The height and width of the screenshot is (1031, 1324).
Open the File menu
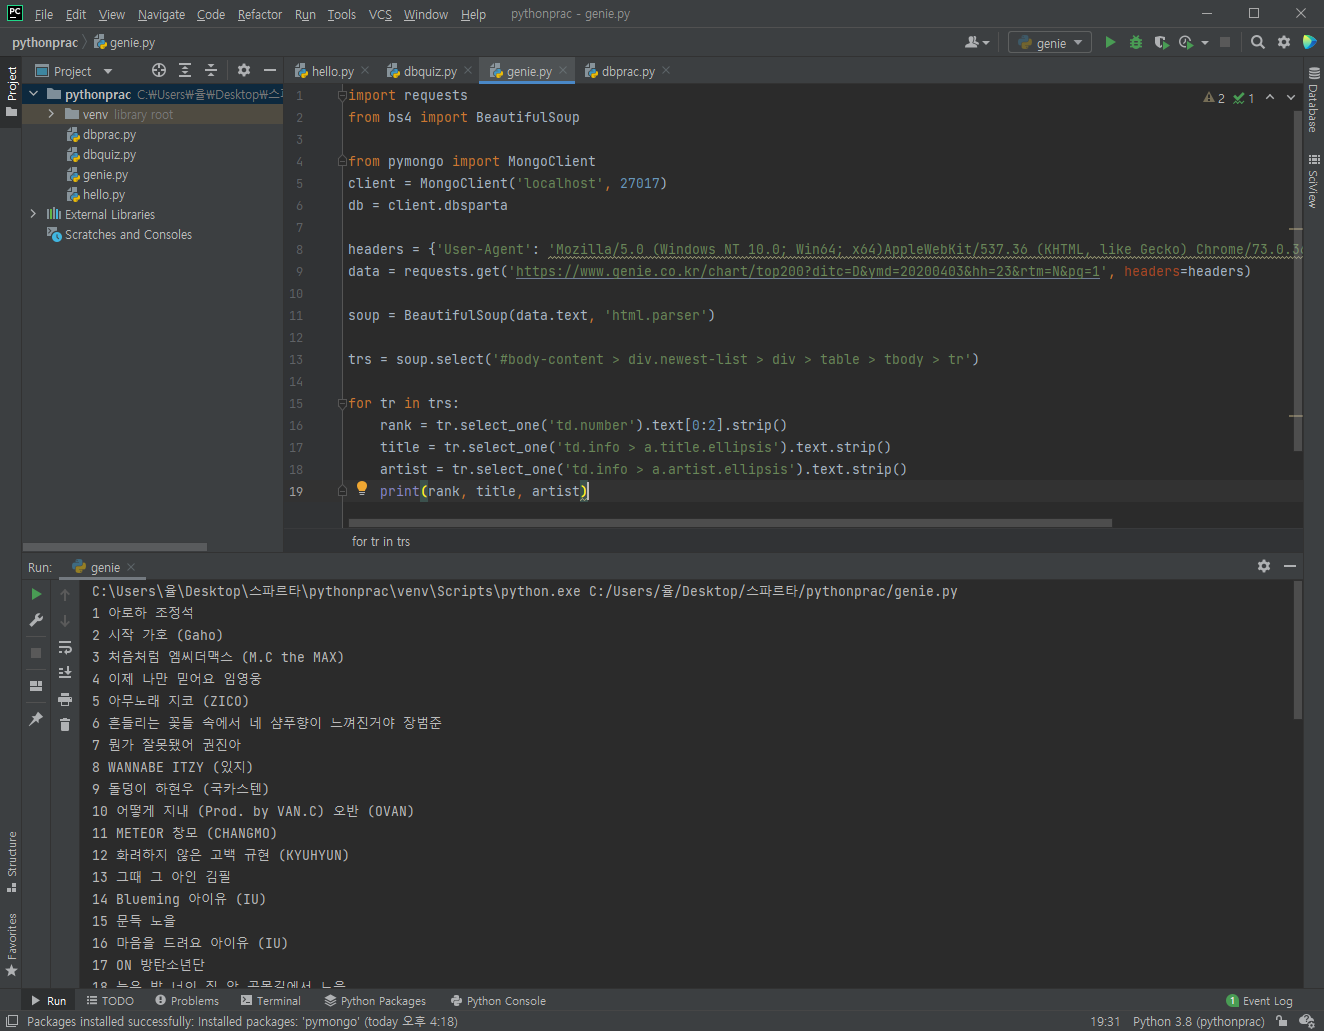[x=44, y=14]
